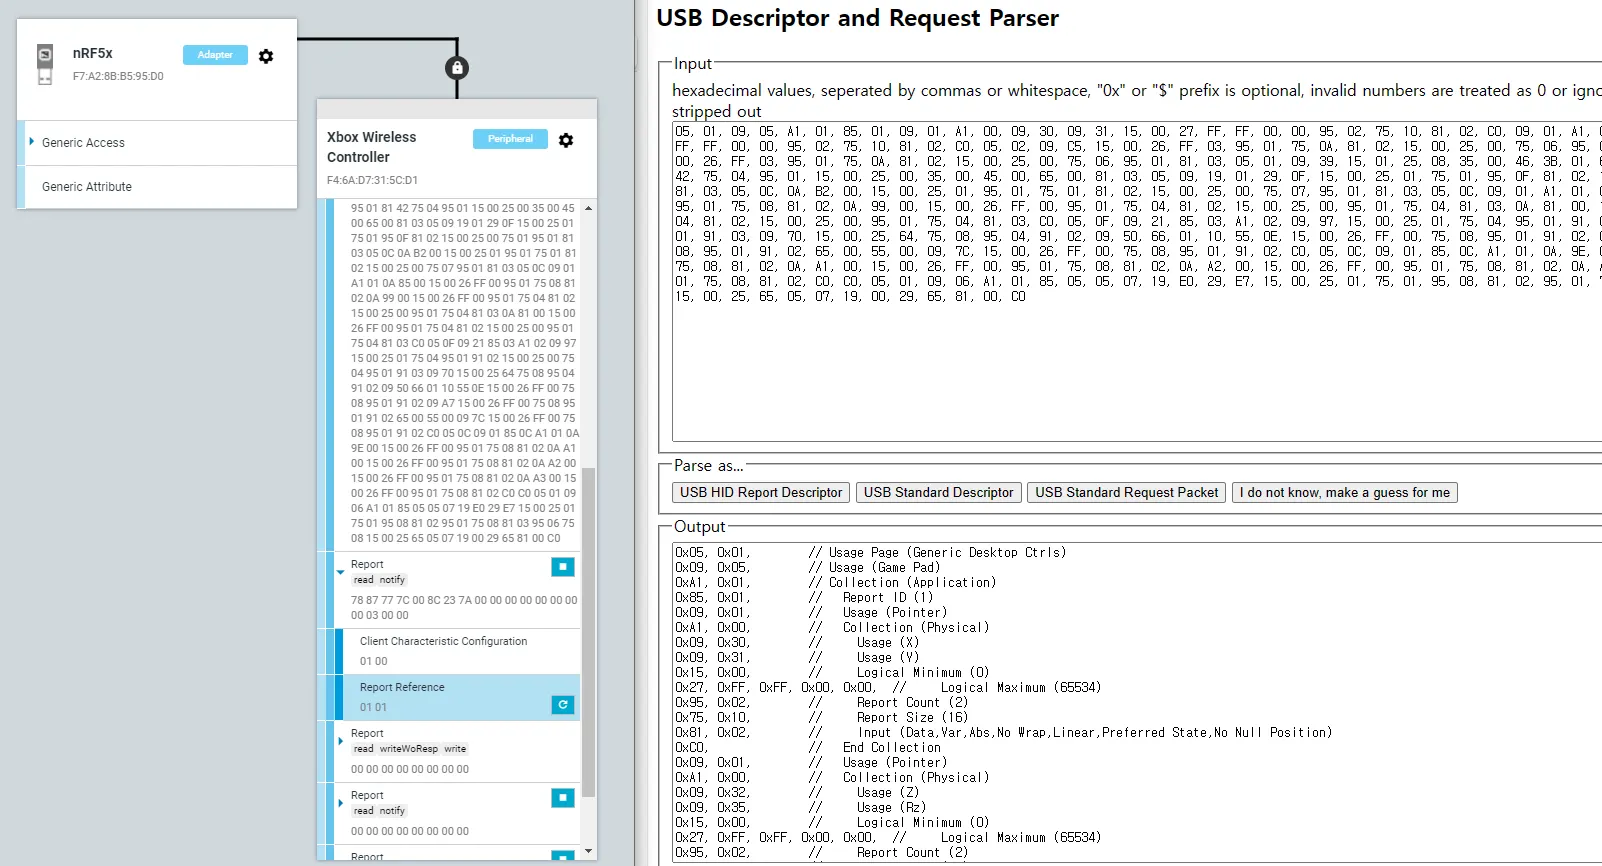This screenshot has height=866, width=1602.
Task: Focus the hexadecimal Input text area
Action: (1137, 281)
